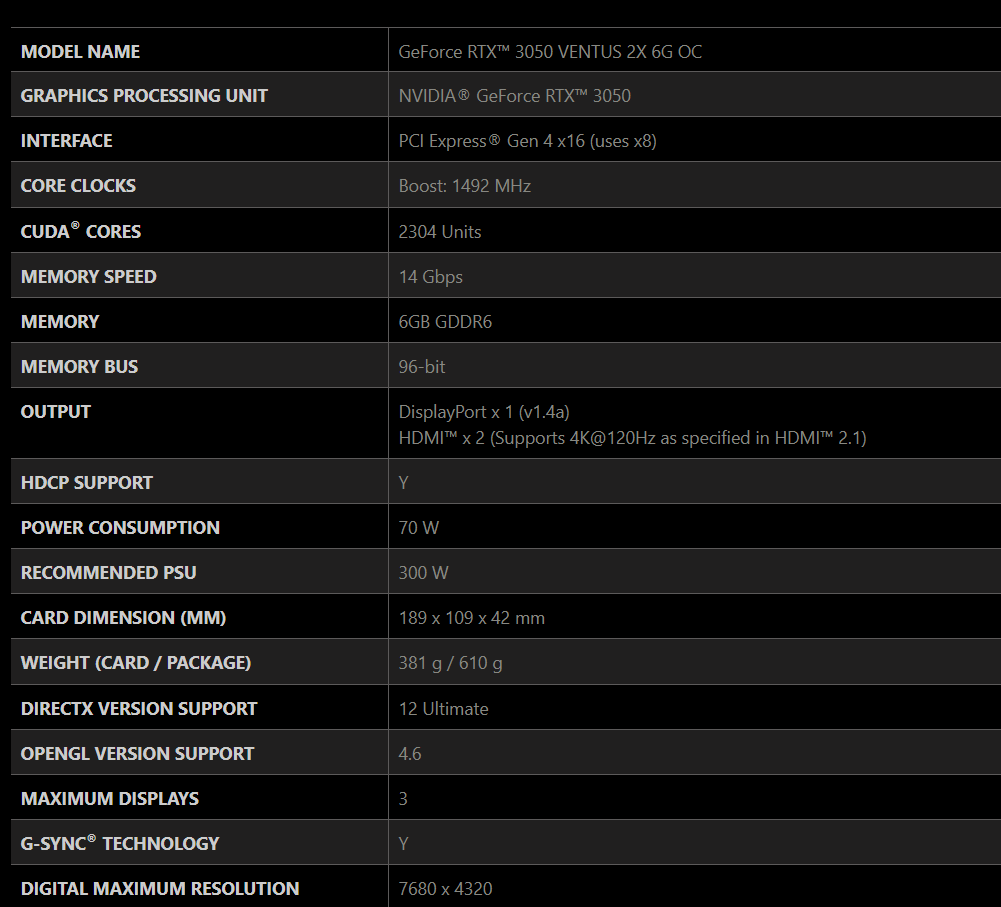Click the MEMORY BUS label
The image size is (1001, 907).
[79, 367]
